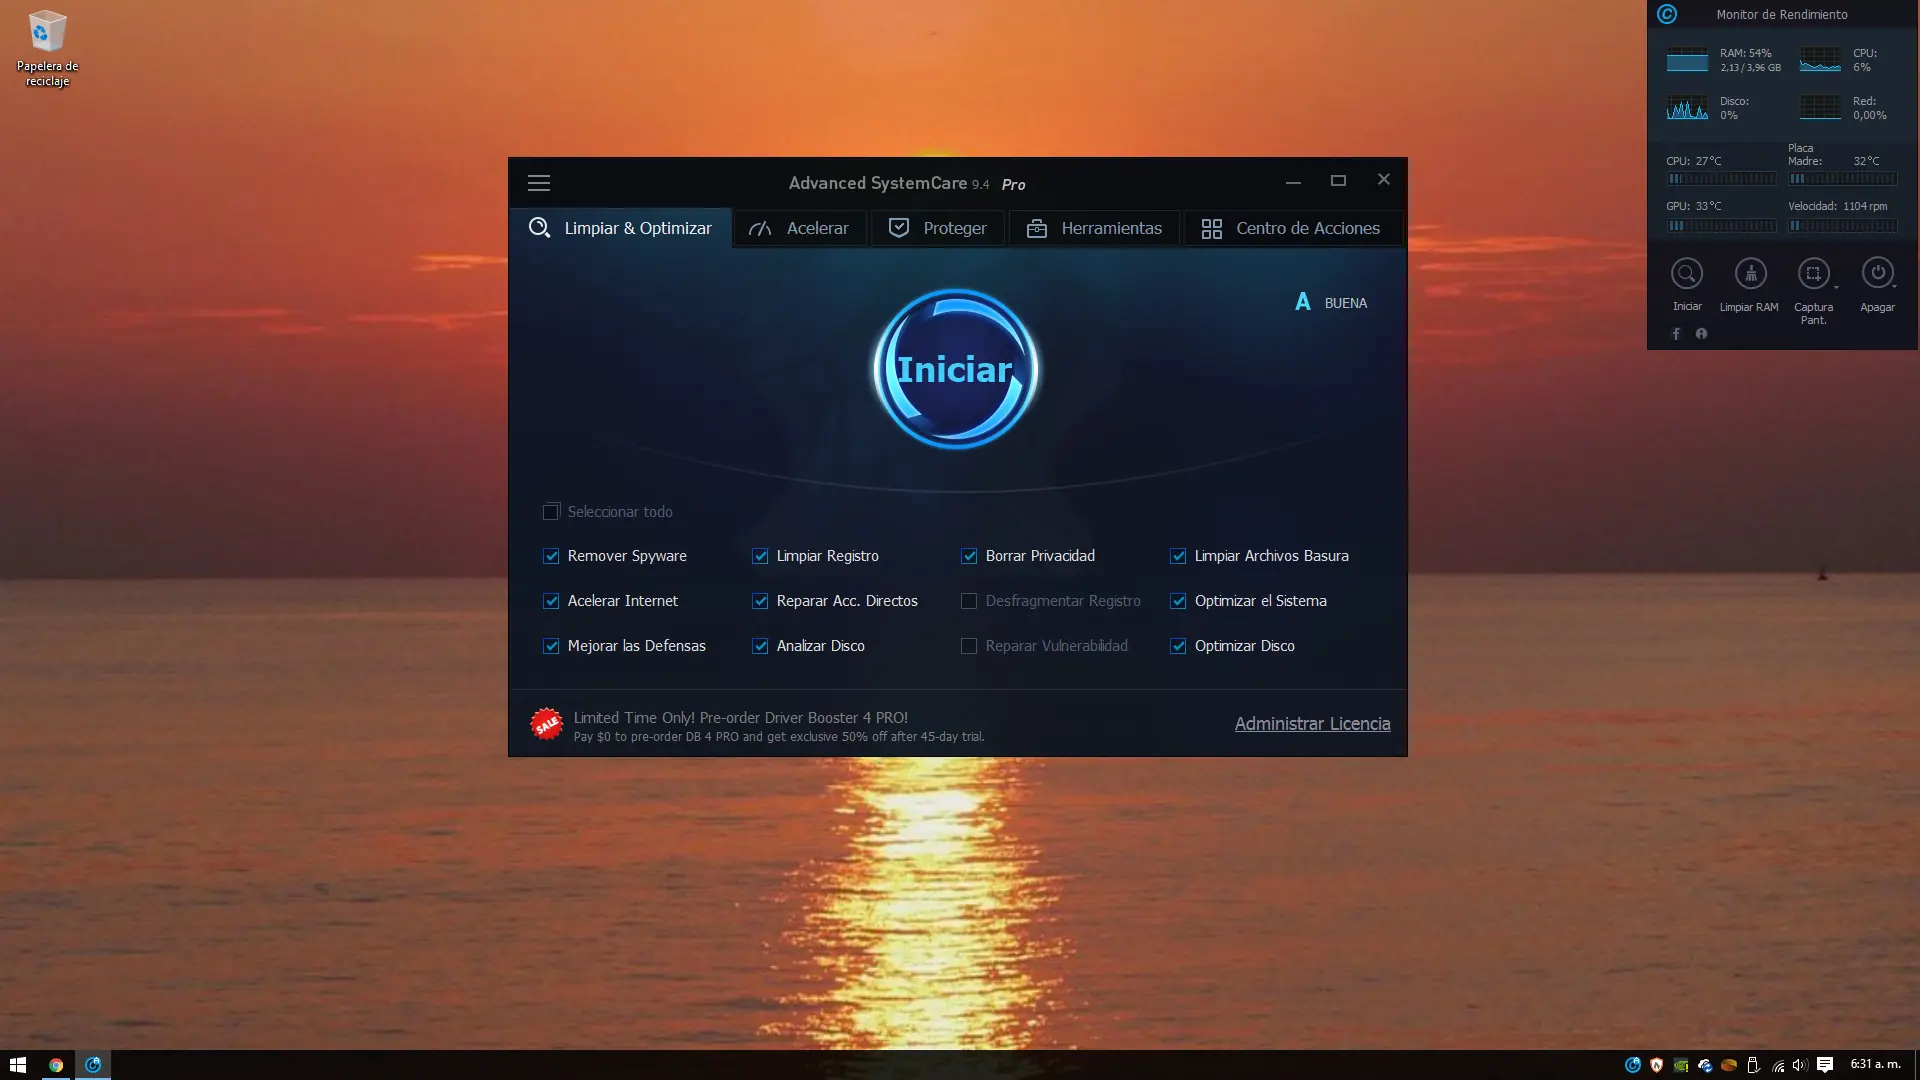
Task: Click the Advanced SystemCare icon on the taskbar
Action: pyautogui.click(x=94, y=1064)
